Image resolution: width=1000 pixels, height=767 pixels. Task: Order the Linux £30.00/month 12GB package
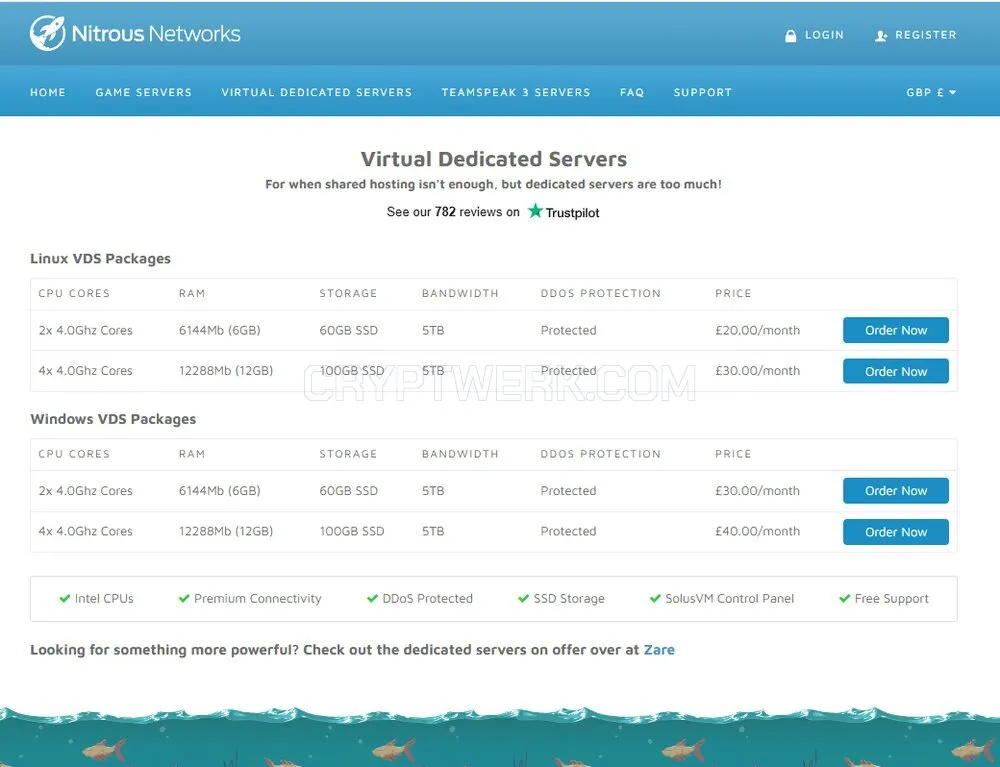click(895, 371)
